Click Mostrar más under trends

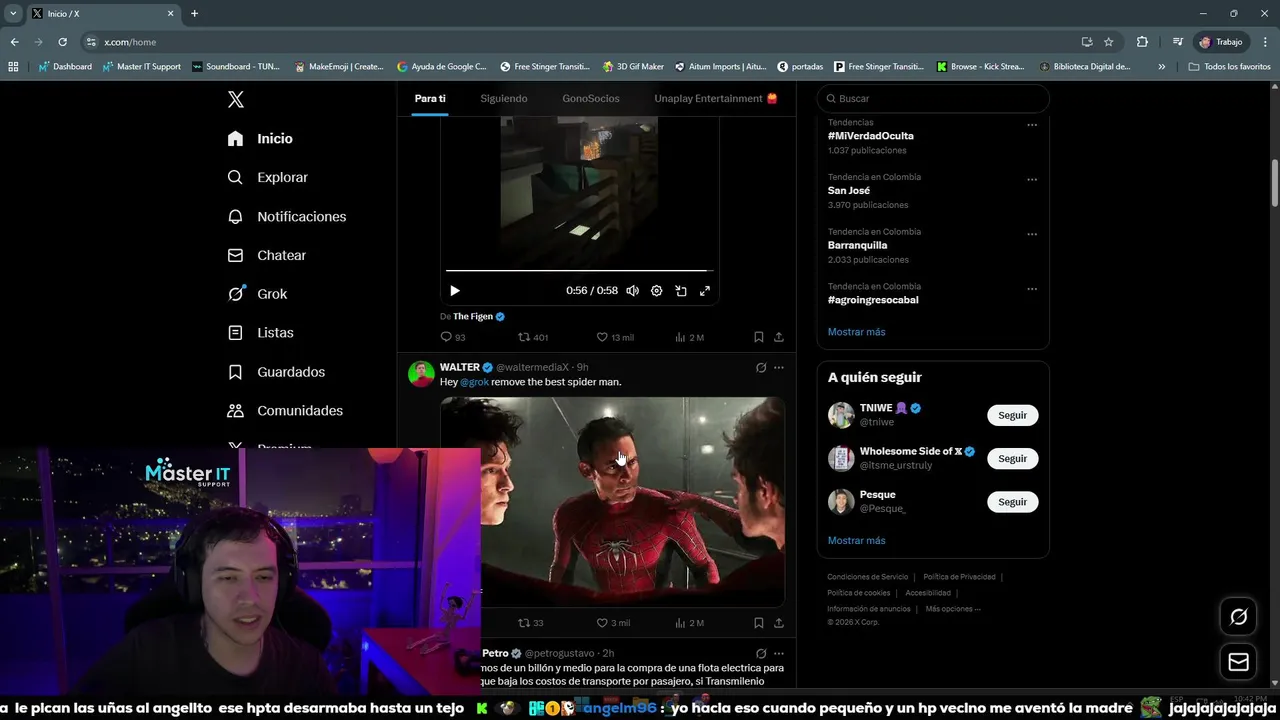point(856,332)
